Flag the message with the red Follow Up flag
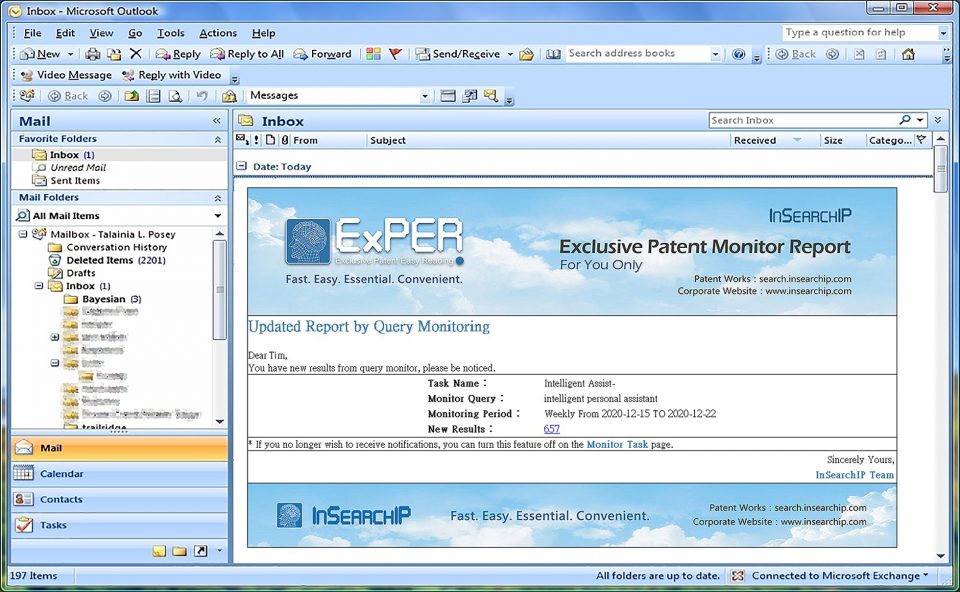 pos(396,54)
